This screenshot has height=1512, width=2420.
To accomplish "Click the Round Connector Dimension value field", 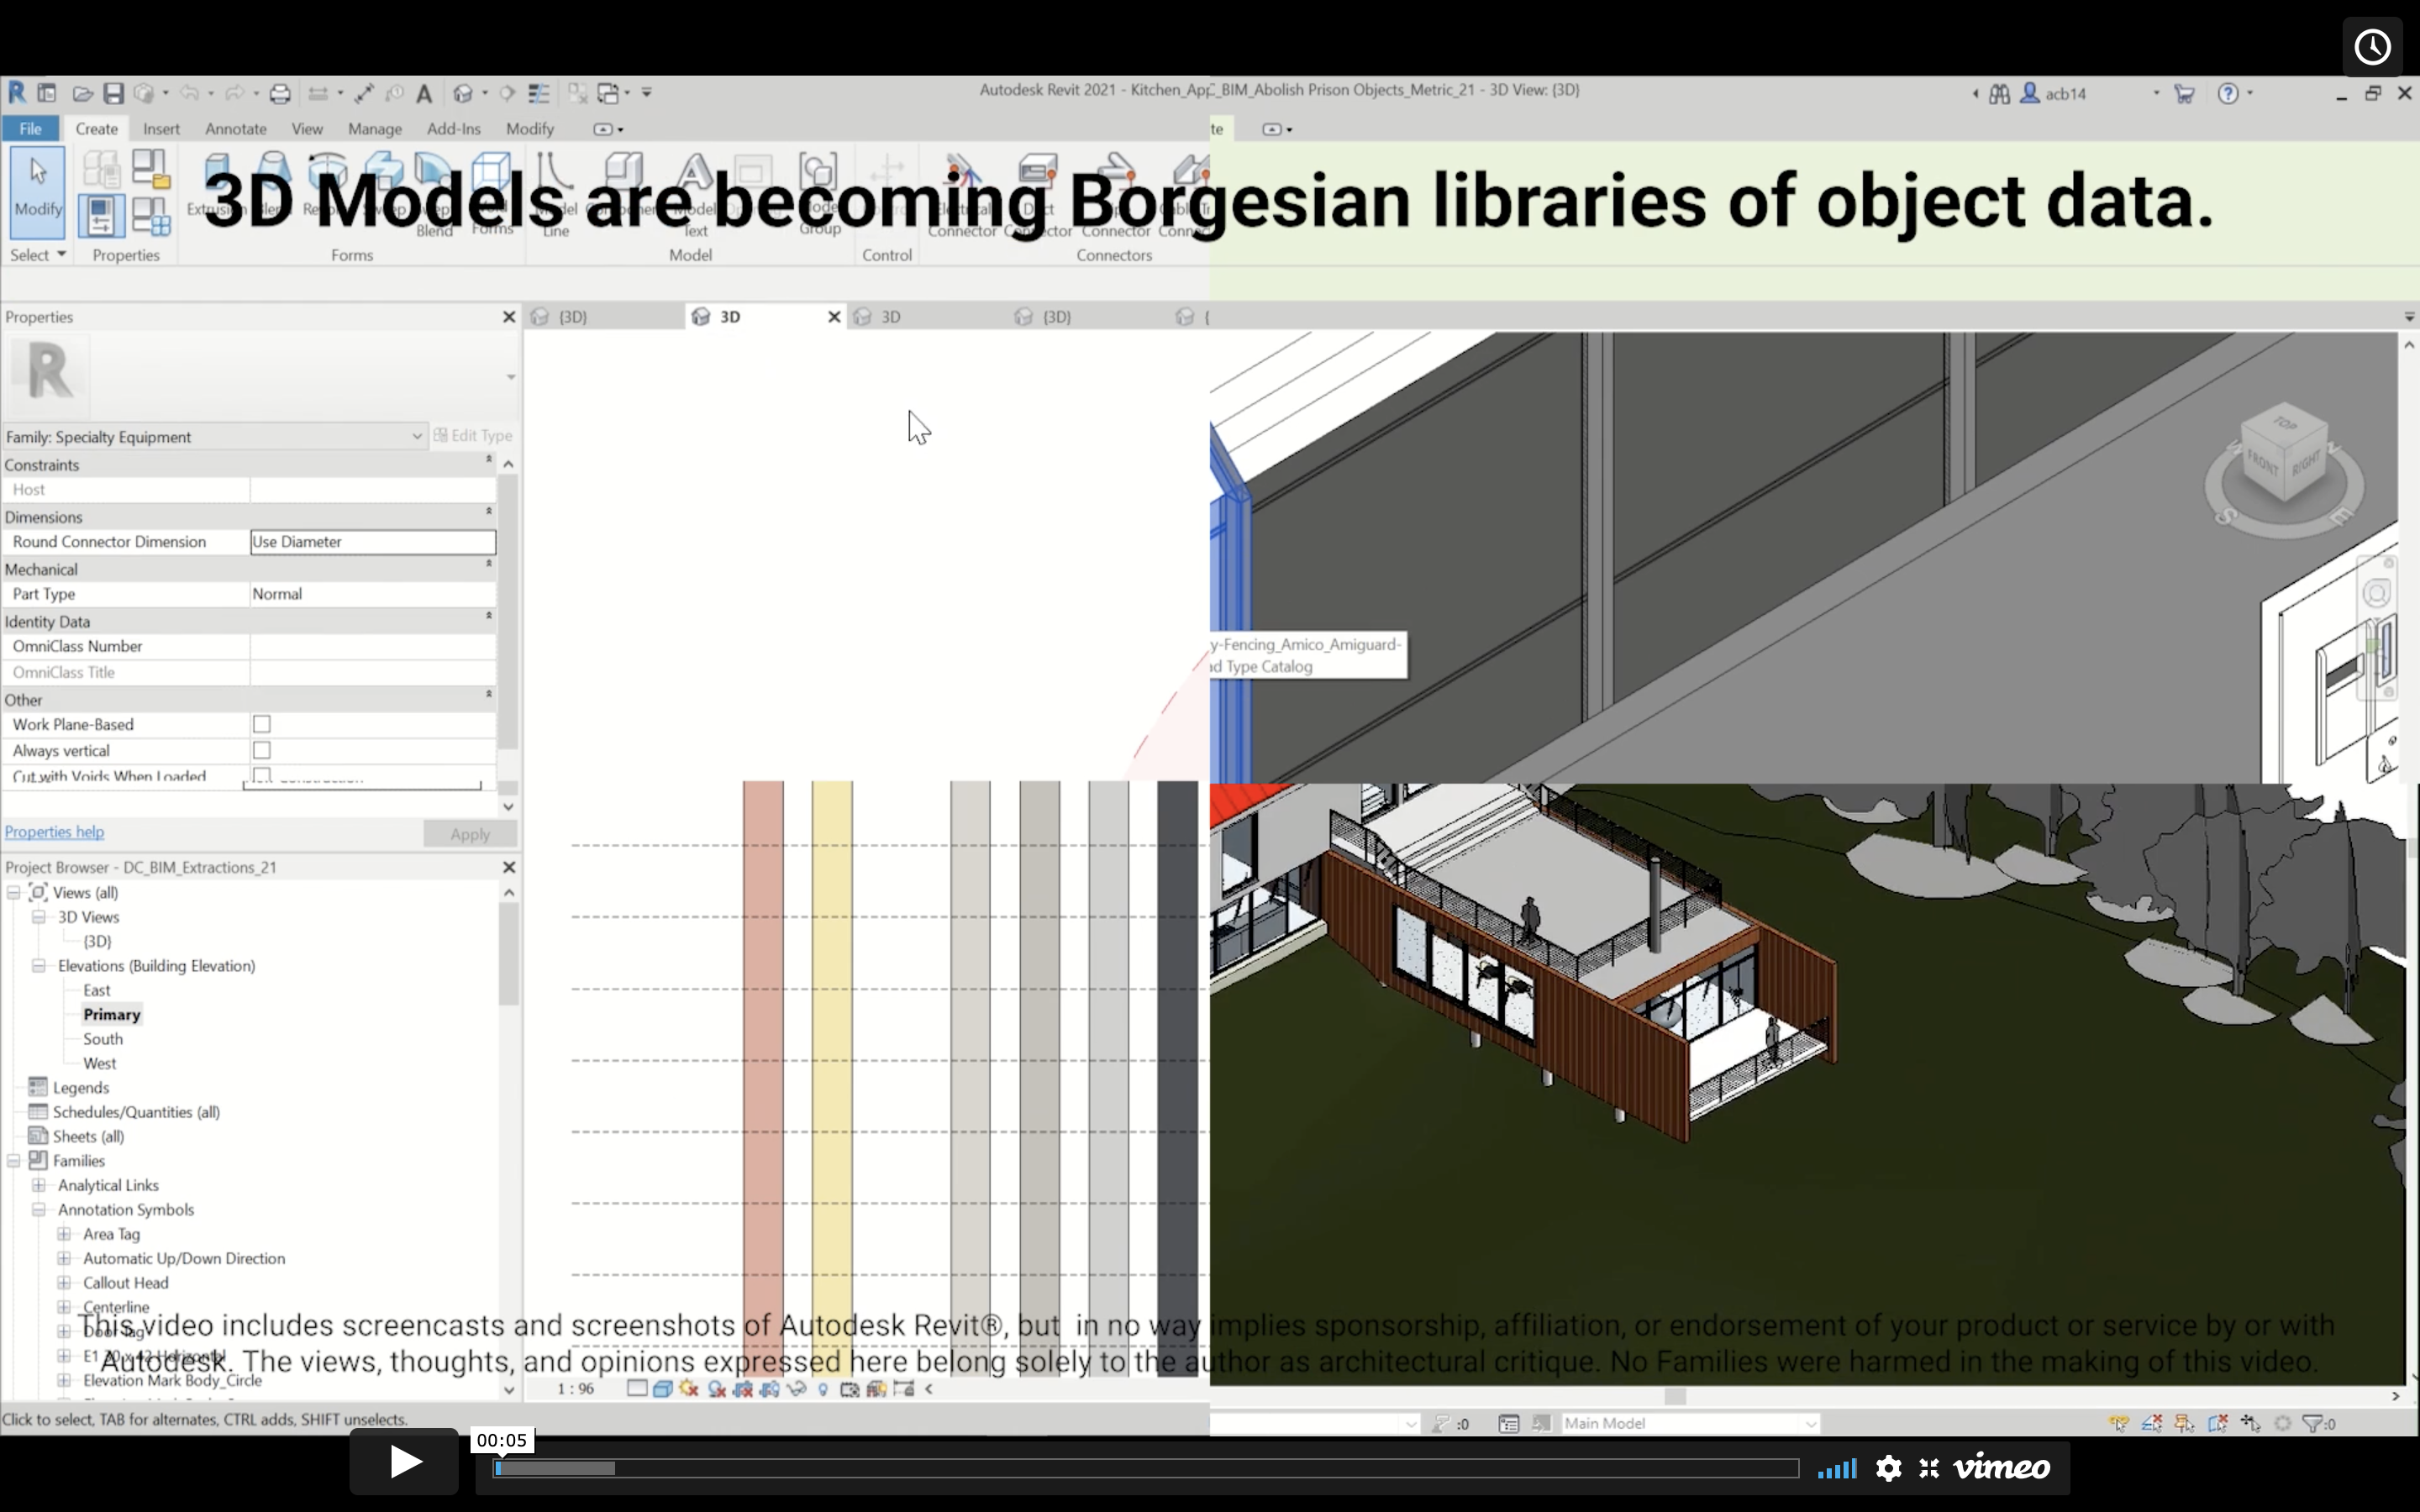I will click(373, 542).
